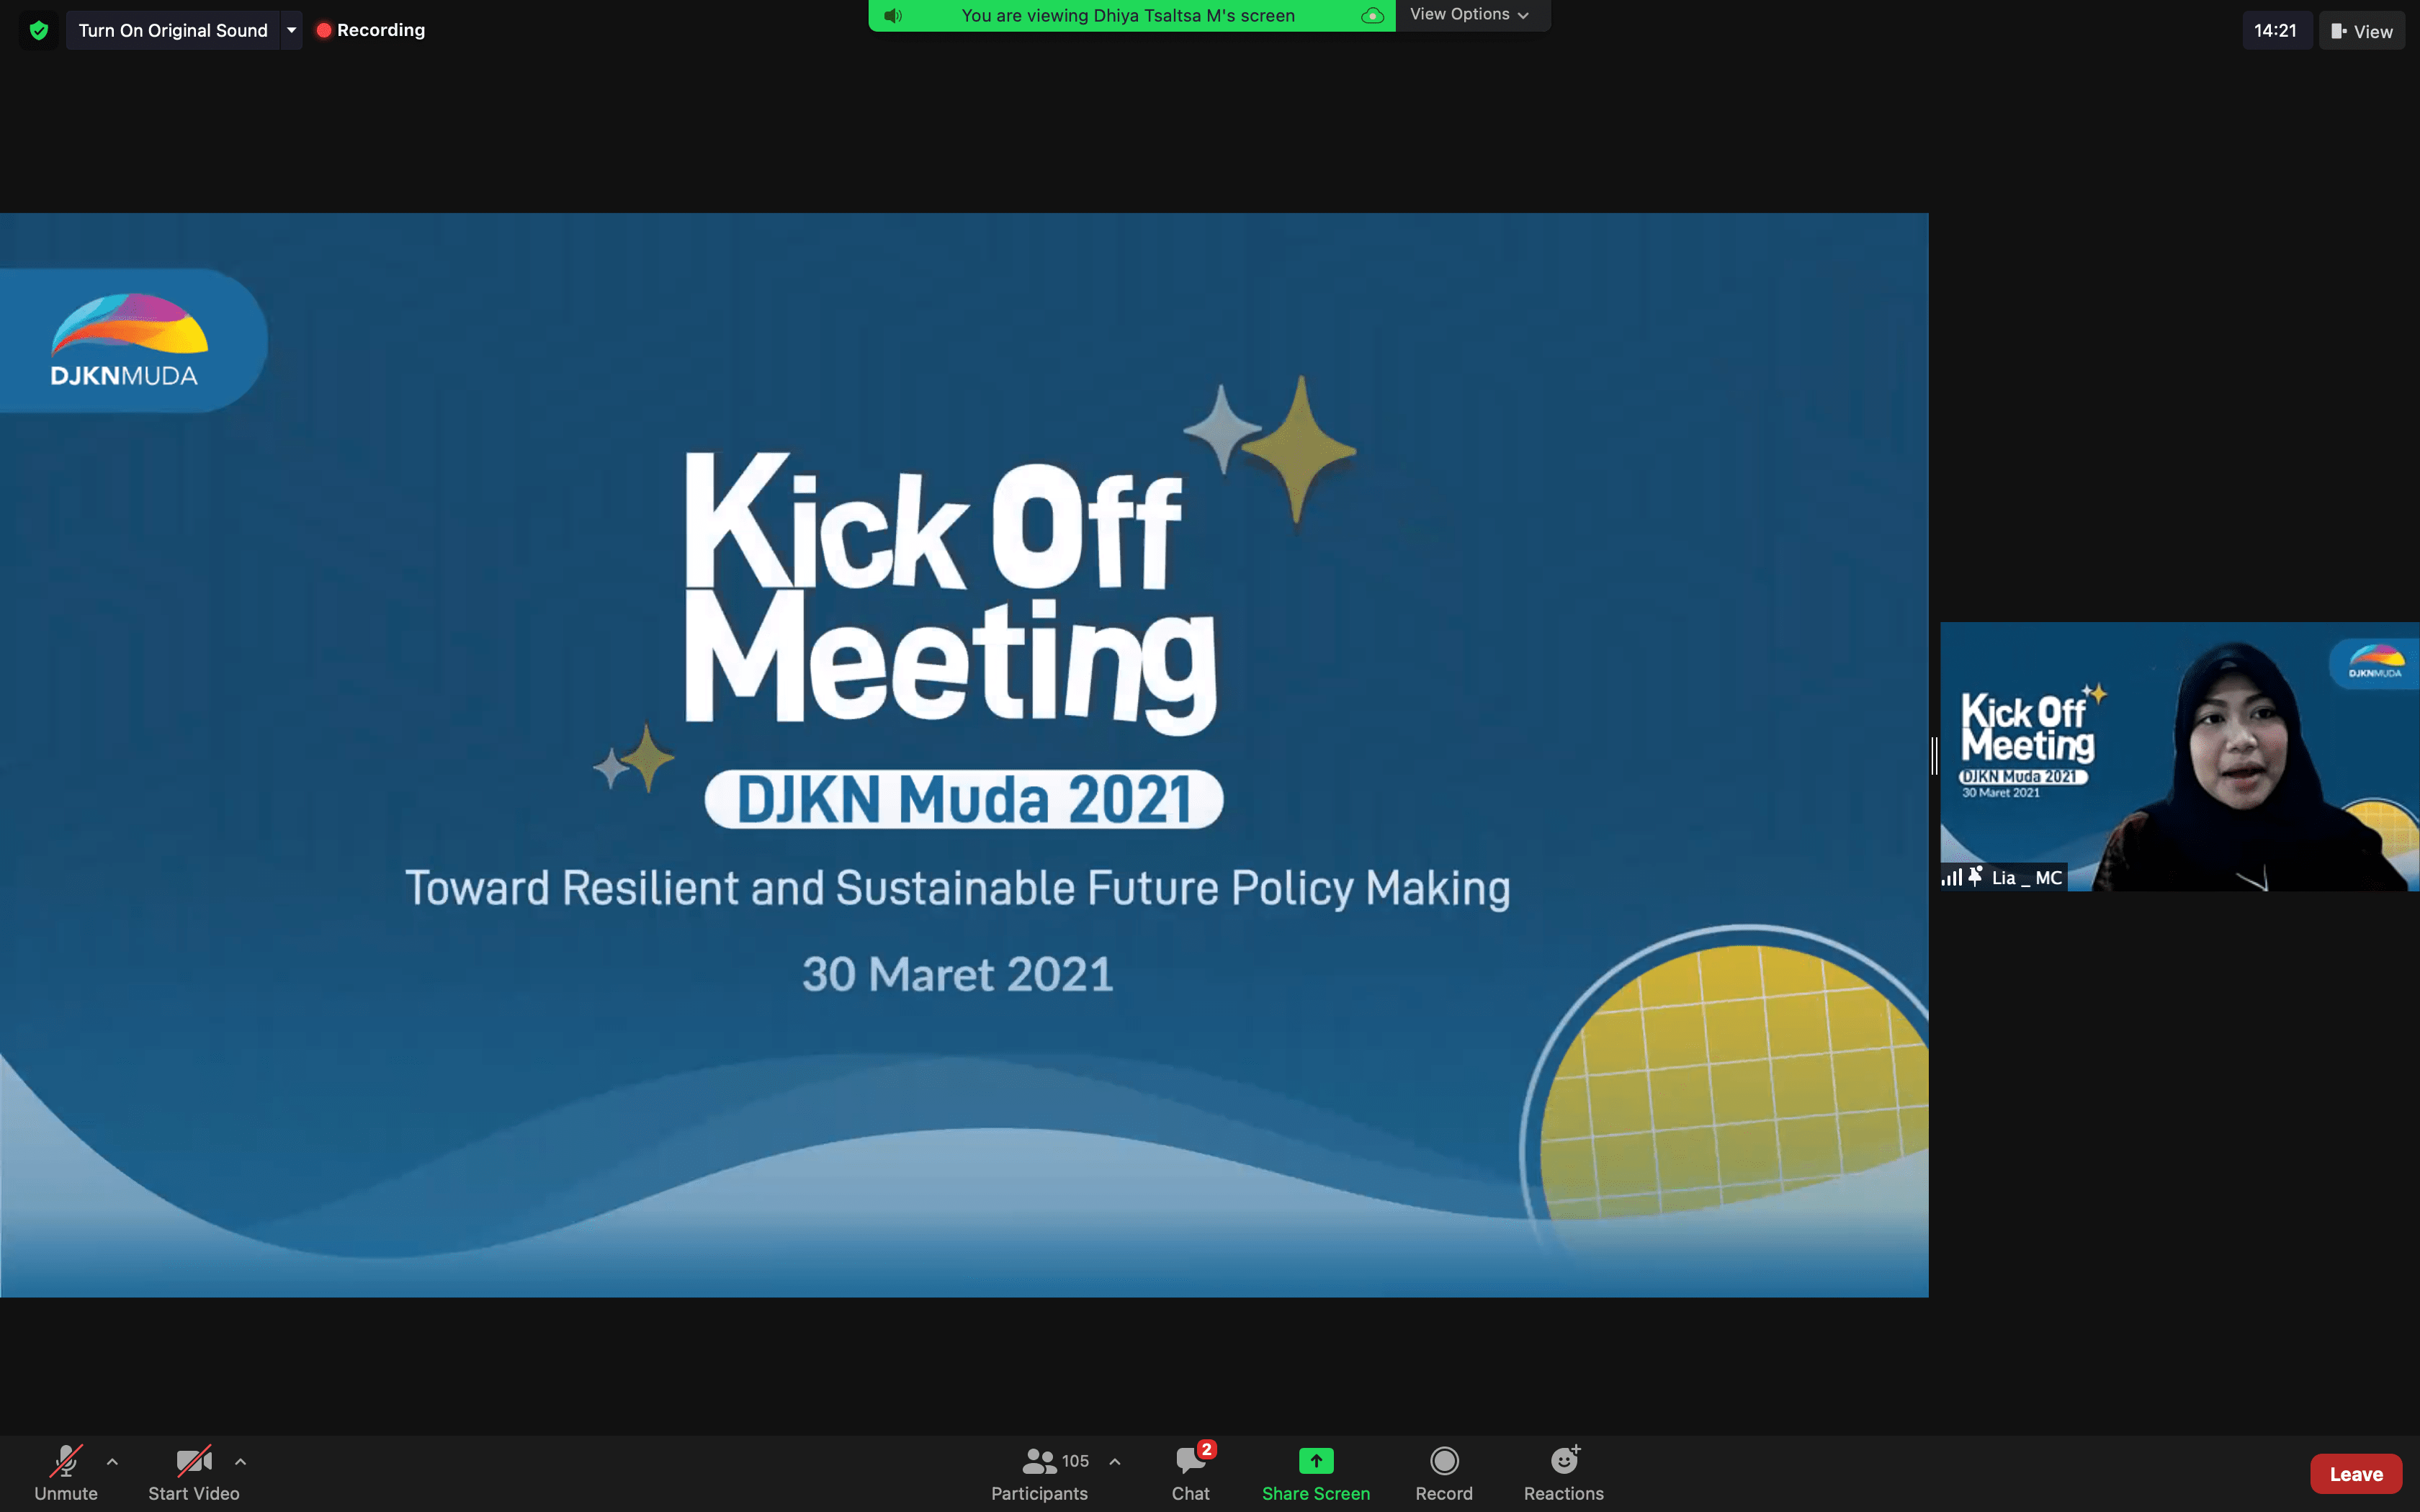Click the divider handle beside the shared screen
2420x1512 pixels.
coord(1934,756)
